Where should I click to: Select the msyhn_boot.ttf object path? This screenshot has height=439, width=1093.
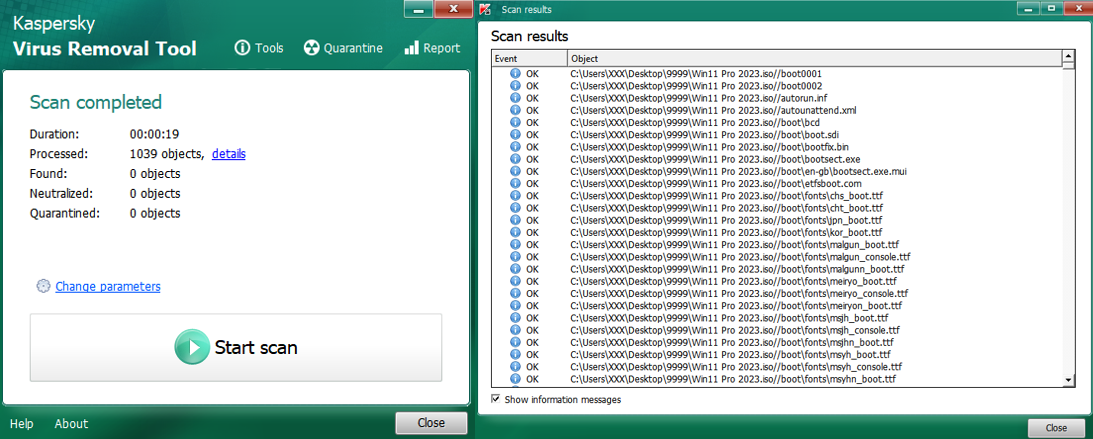pos(733,378)
